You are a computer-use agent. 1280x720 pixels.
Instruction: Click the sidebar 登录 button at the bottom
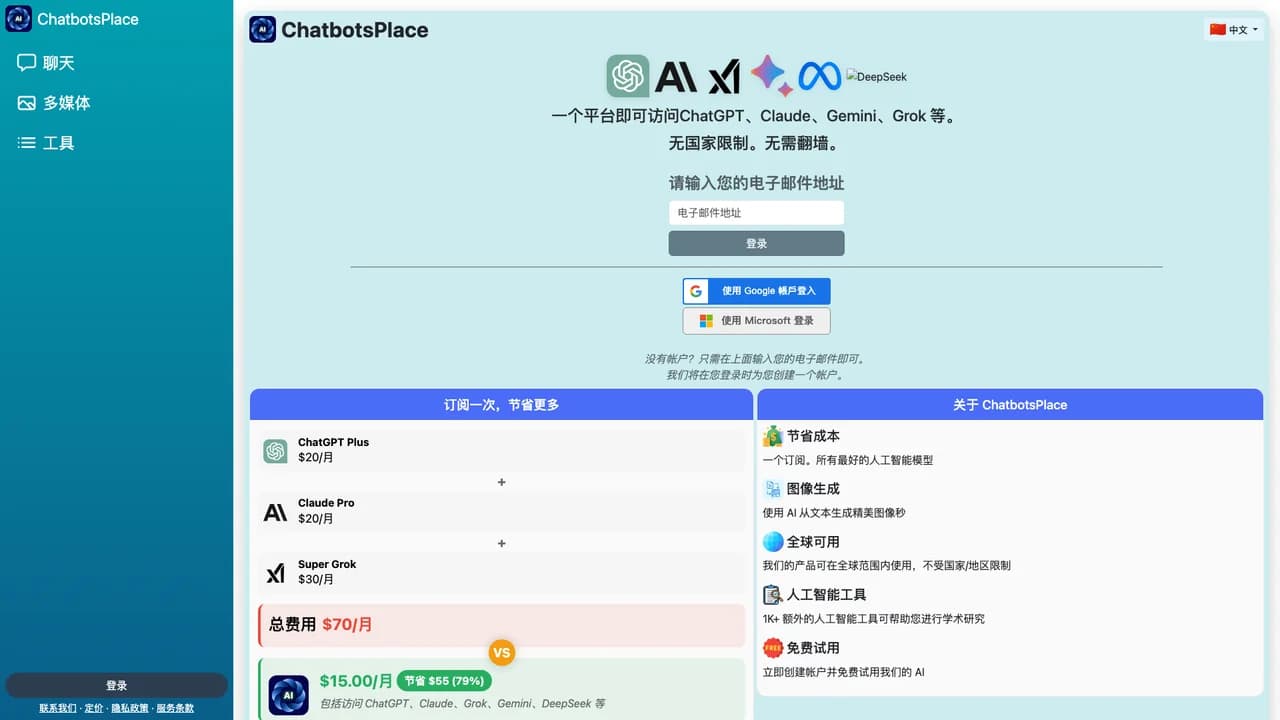click(116, 685)
